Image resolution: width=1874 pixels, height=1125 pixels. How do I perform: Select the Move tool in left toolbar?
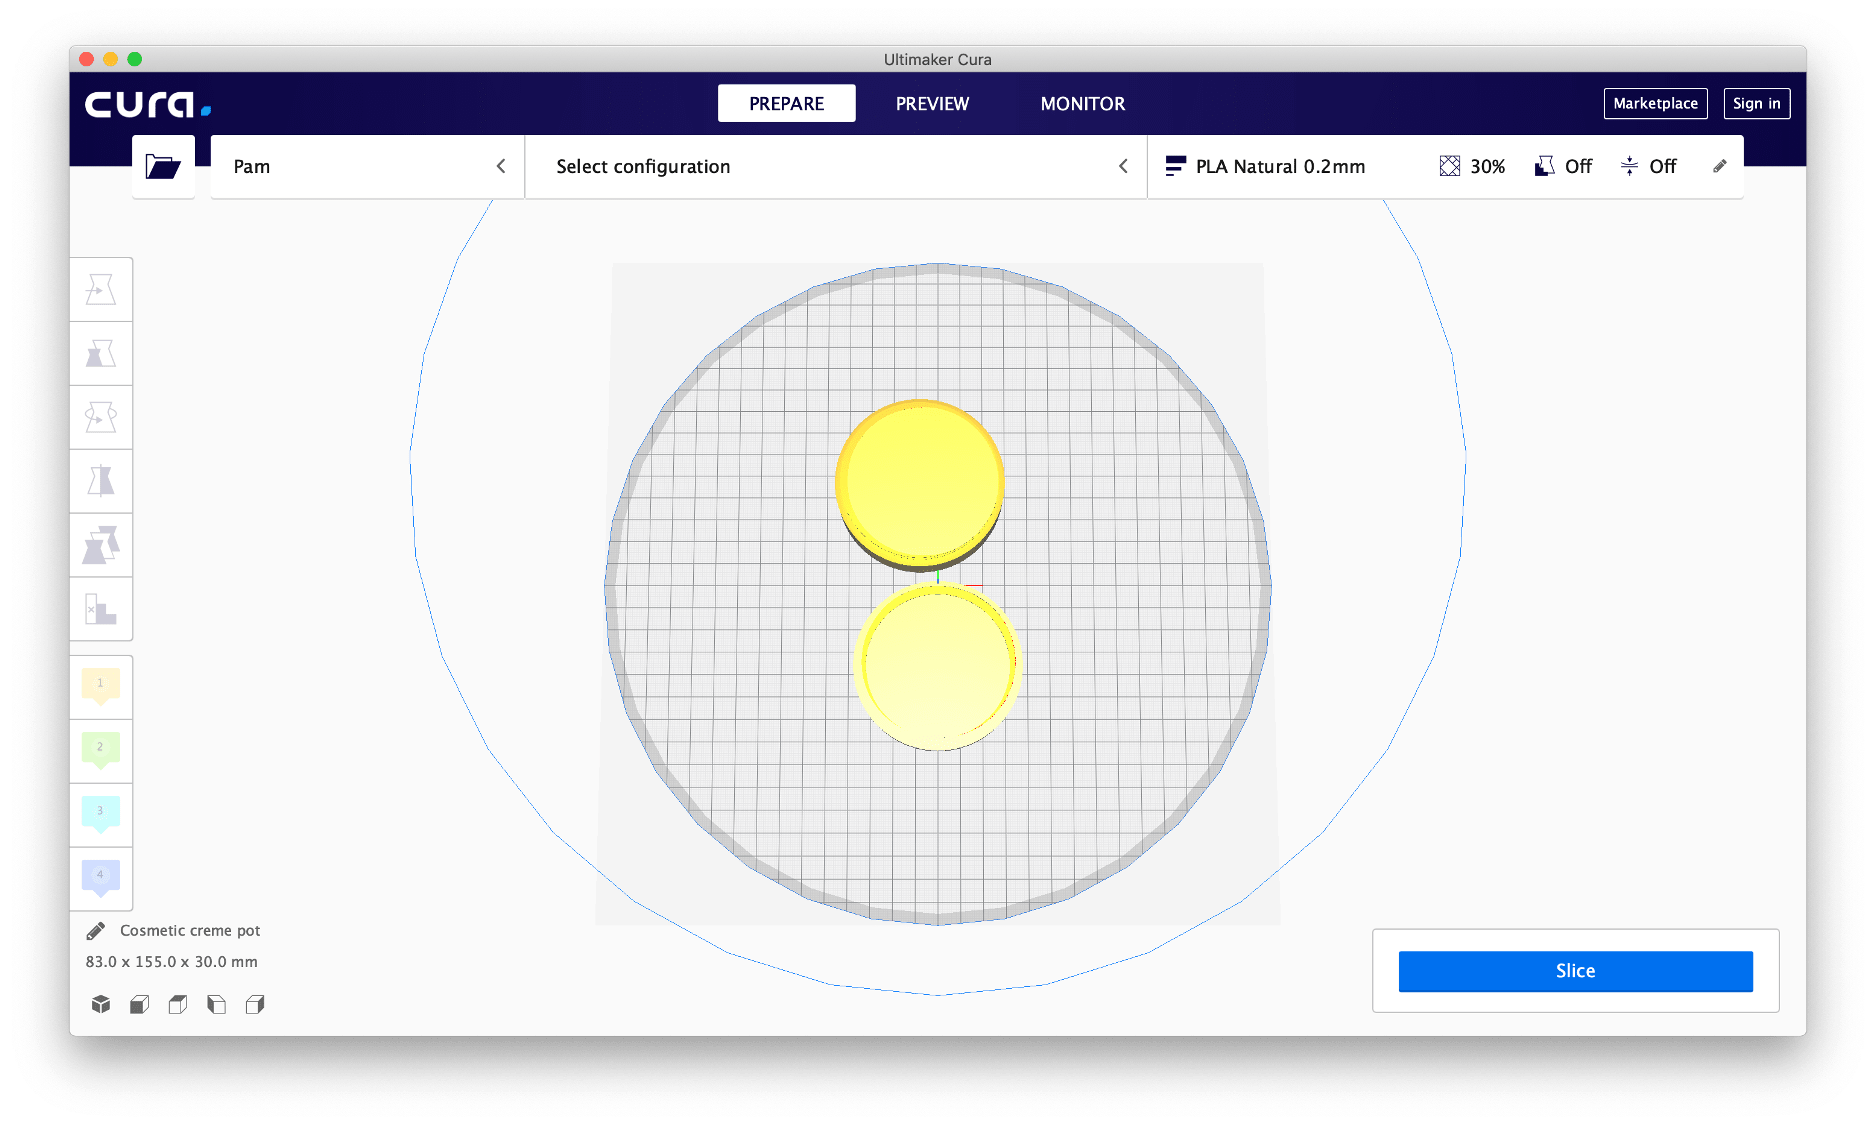pyautogui.click(x=101, y=290)
